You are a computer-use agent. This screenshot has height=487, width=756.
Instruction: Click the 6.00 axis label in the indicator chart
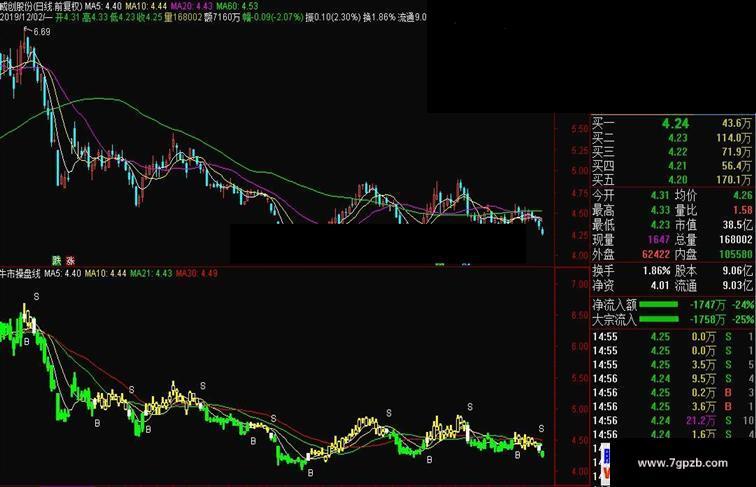pyautogui.click(x=580, y=347)
